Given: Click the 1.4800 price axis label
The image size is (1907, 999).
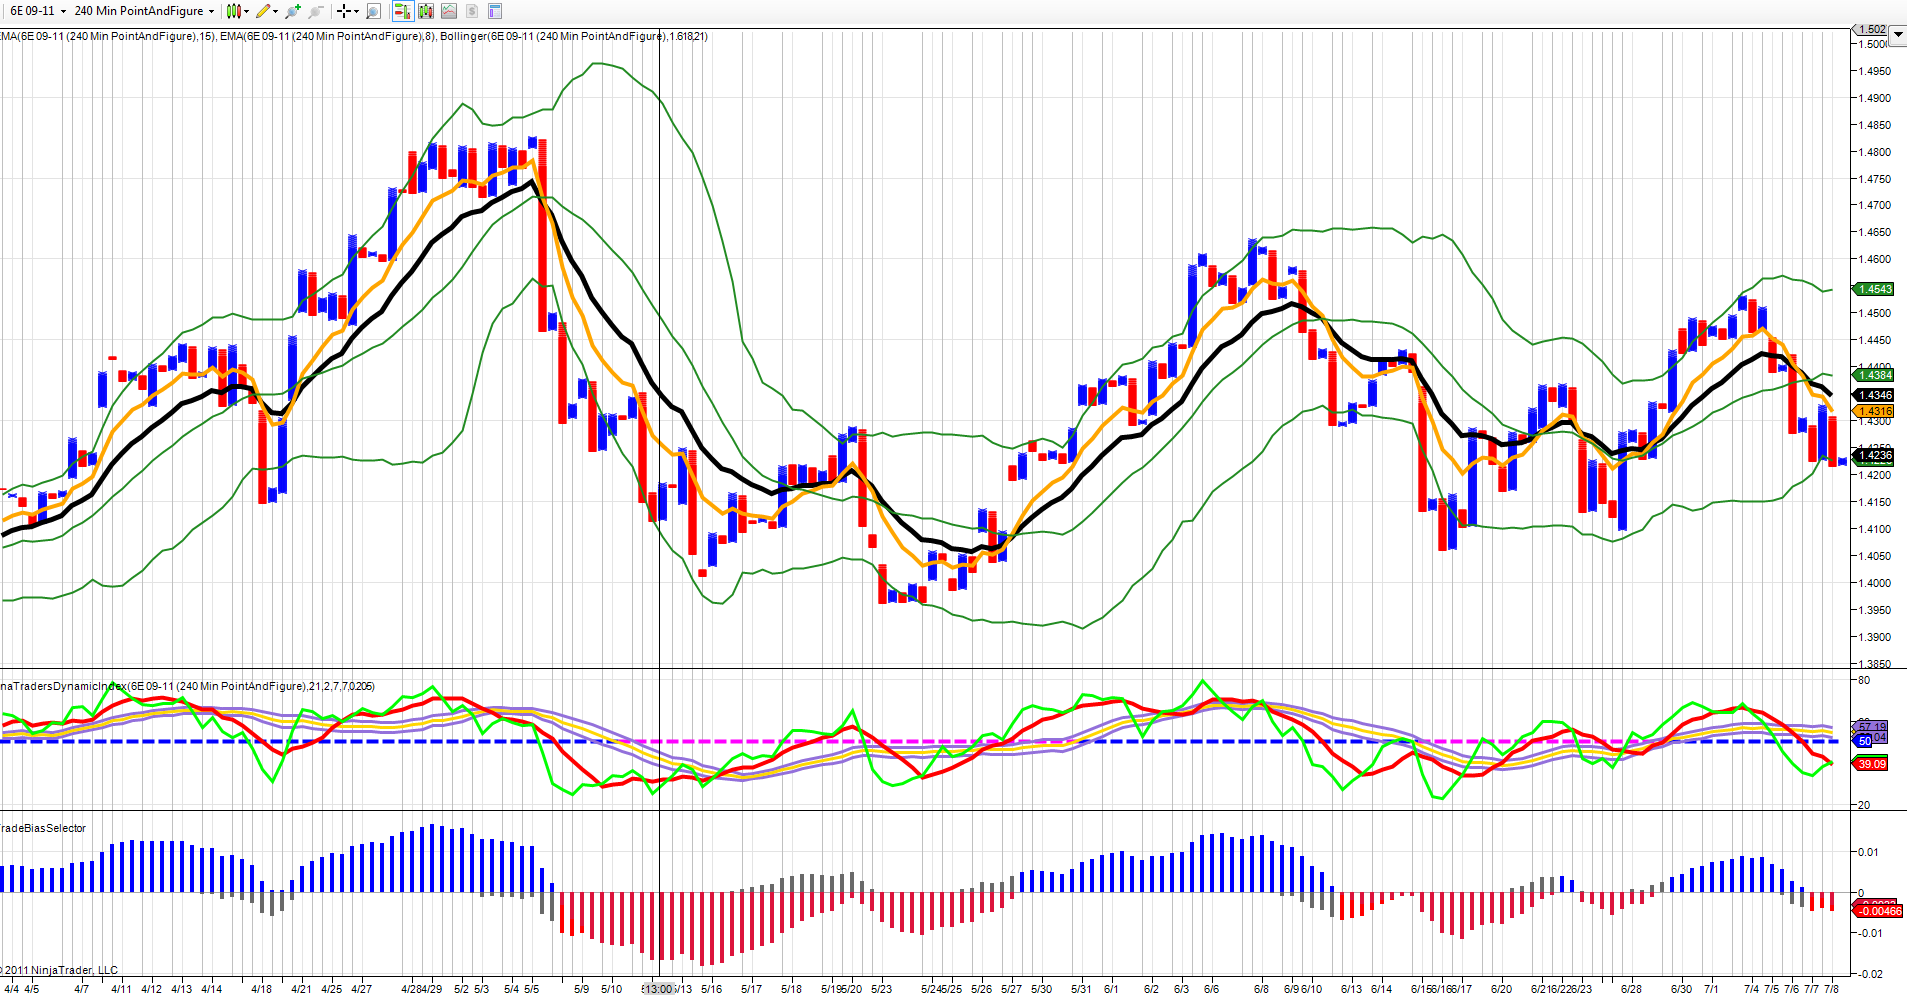Looking at the screenshot, I should 1875,152.
